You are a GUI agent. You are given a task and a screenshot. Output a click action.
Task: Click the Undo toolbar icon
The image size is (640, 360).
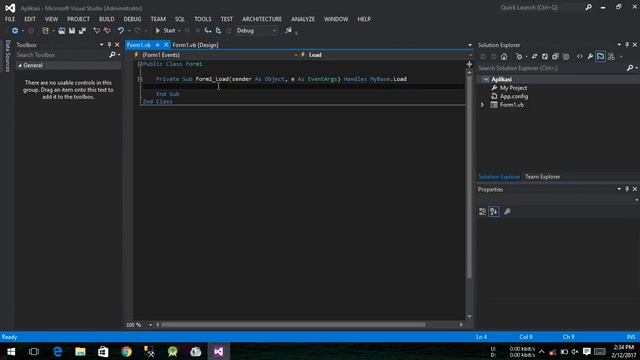tap(120, 31)
